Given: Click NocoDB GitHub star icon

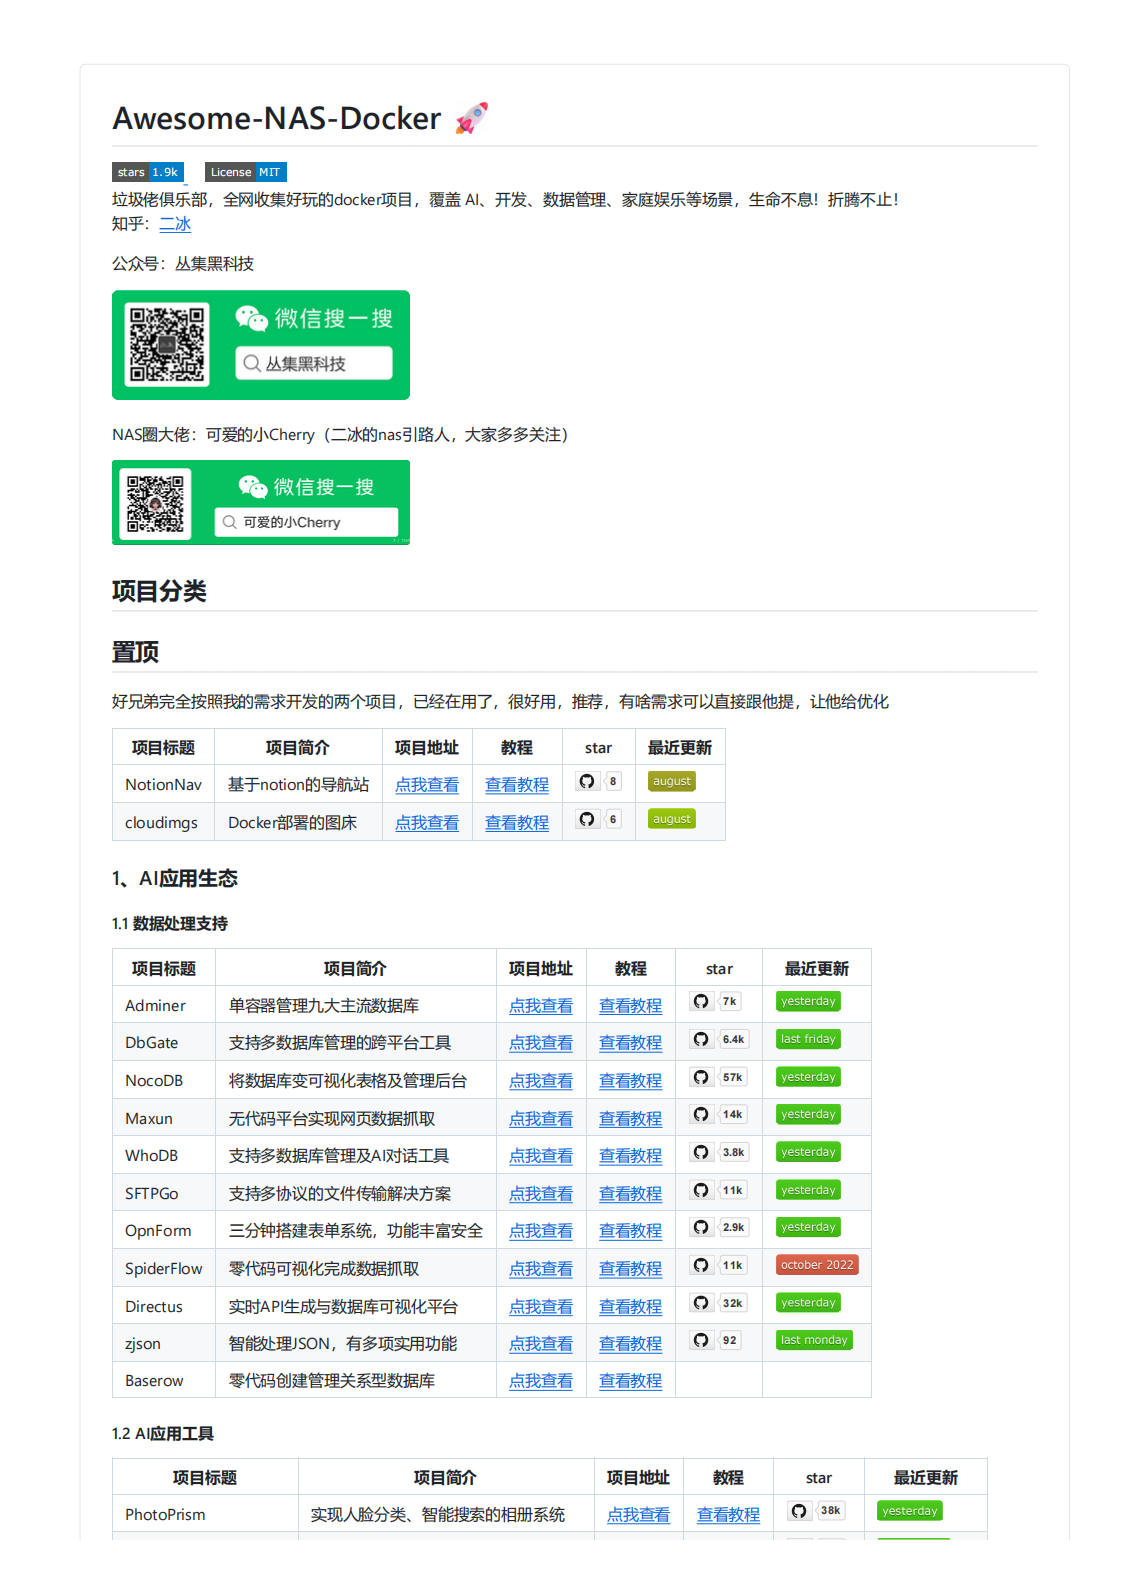Looking at the screenshot, I should click(x=701, y=1077).
